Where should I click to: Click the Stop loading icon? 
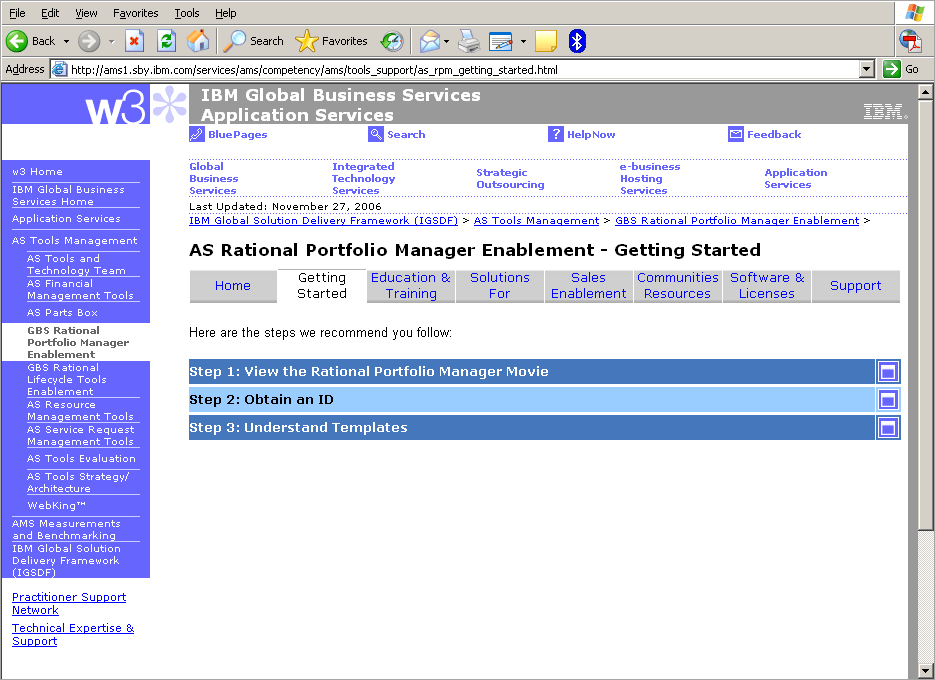(135, 41)
